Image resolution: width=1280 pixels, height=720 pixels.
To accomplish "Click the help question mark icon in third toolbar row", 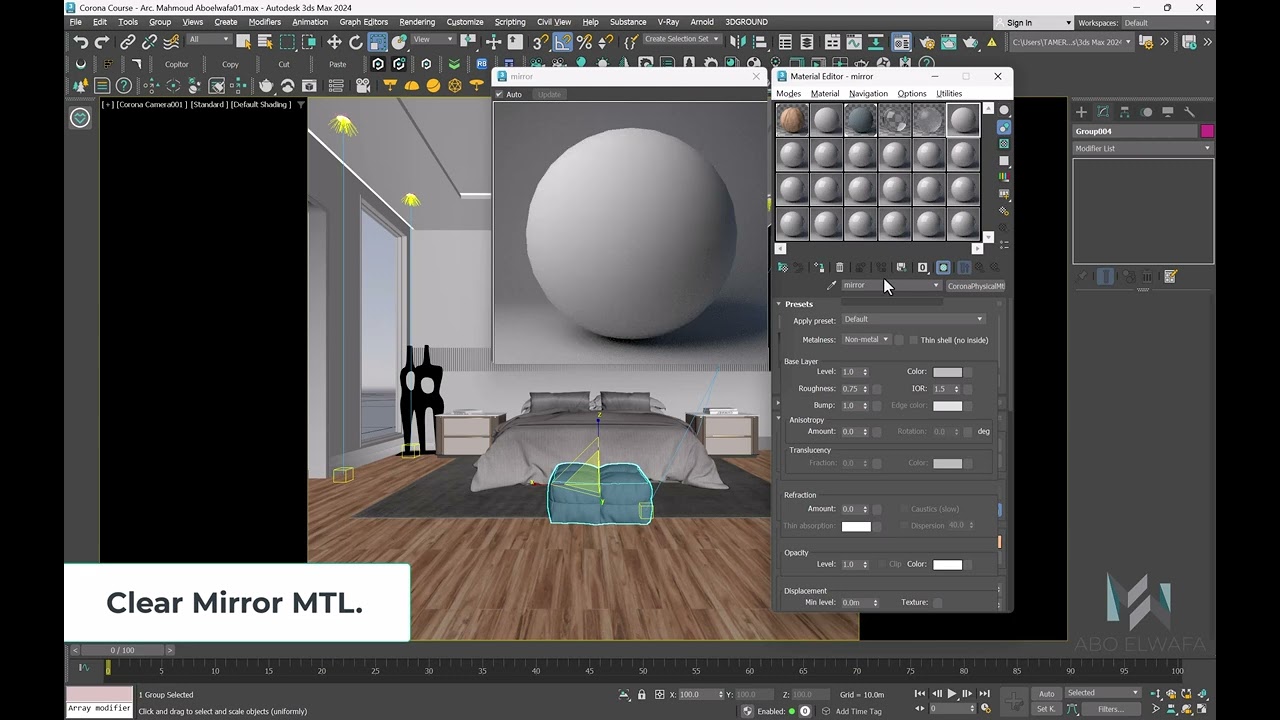I will pos(124,86).
